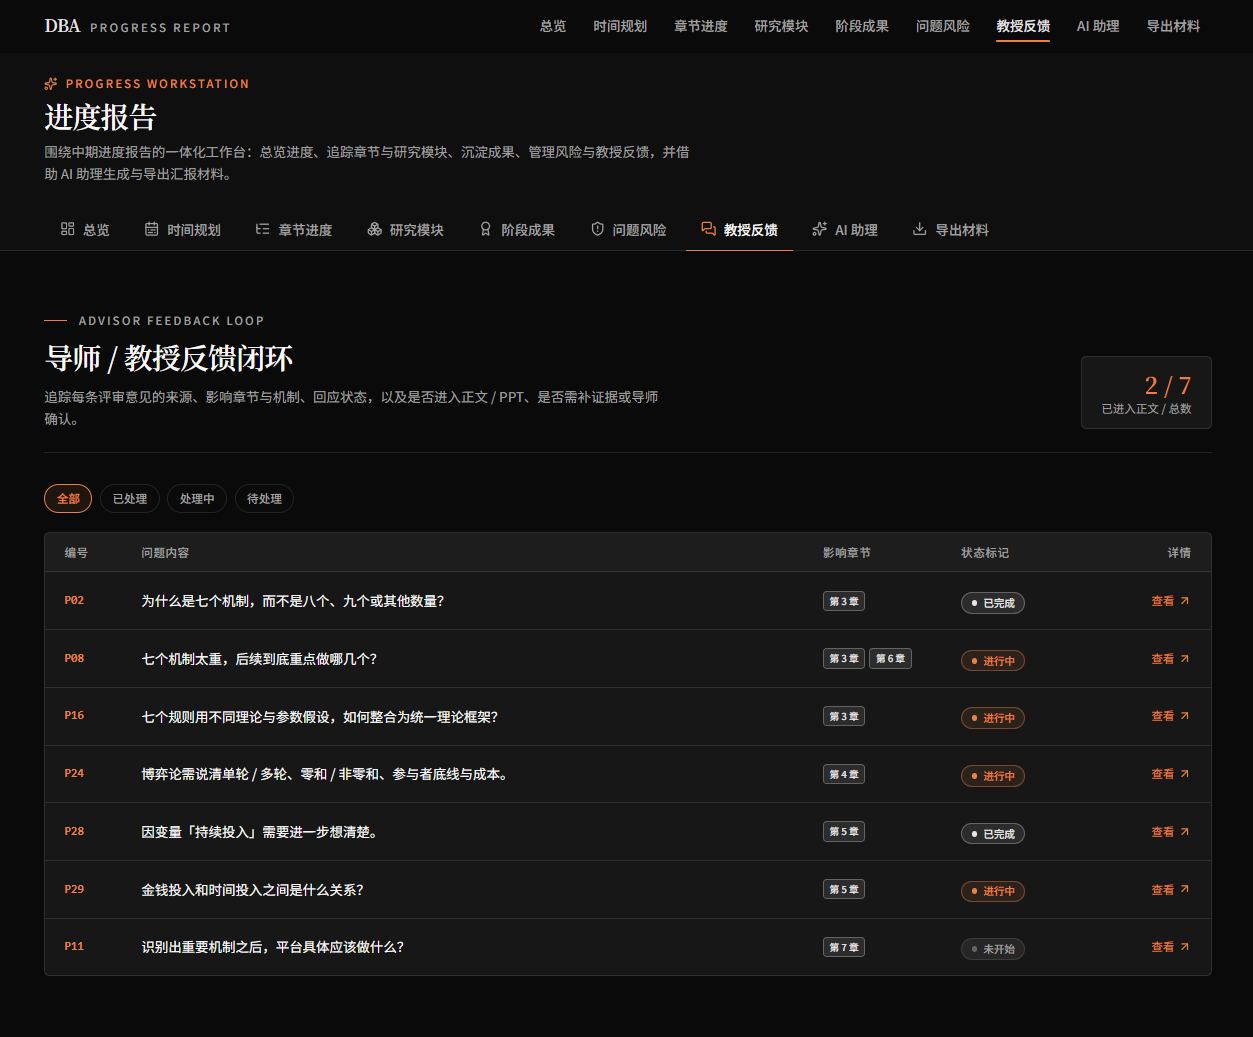Go to 时间规划 in top navigation
Image resolution: width=1253 pixels, height=1037 pixels.
click(620, 26)
